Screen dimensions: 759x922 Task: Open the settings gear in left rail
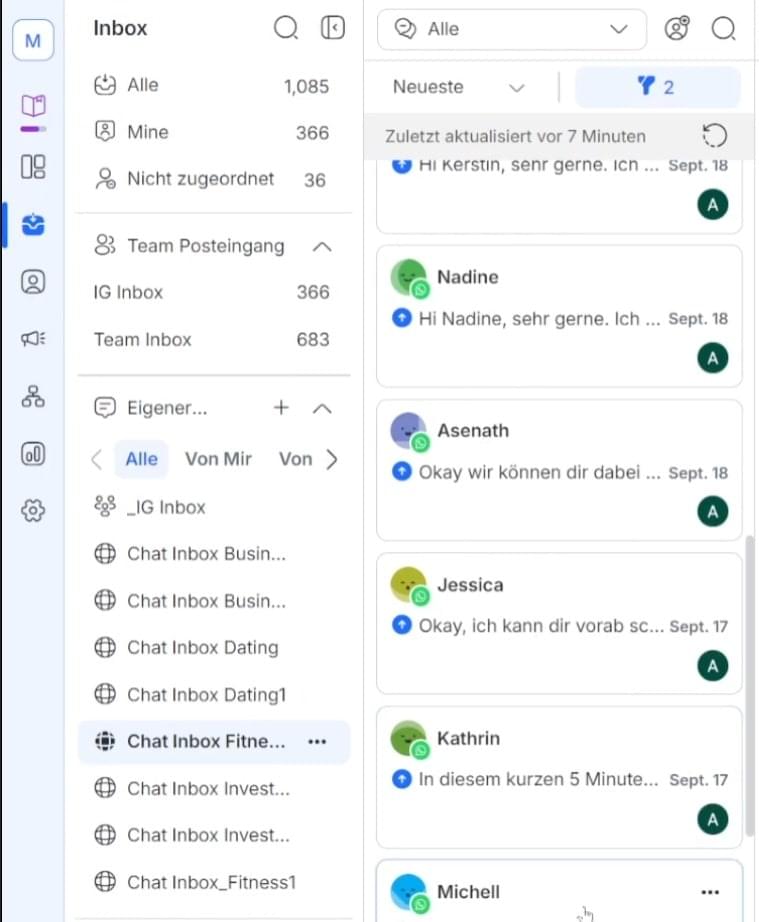pyautogui.click(x=33, y=511)
